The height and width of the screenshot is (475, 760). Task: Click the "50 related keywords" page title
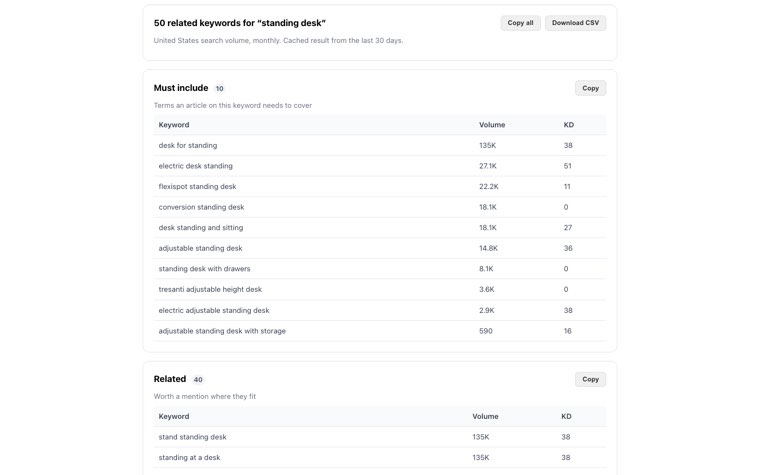click(x=239, y=23)
